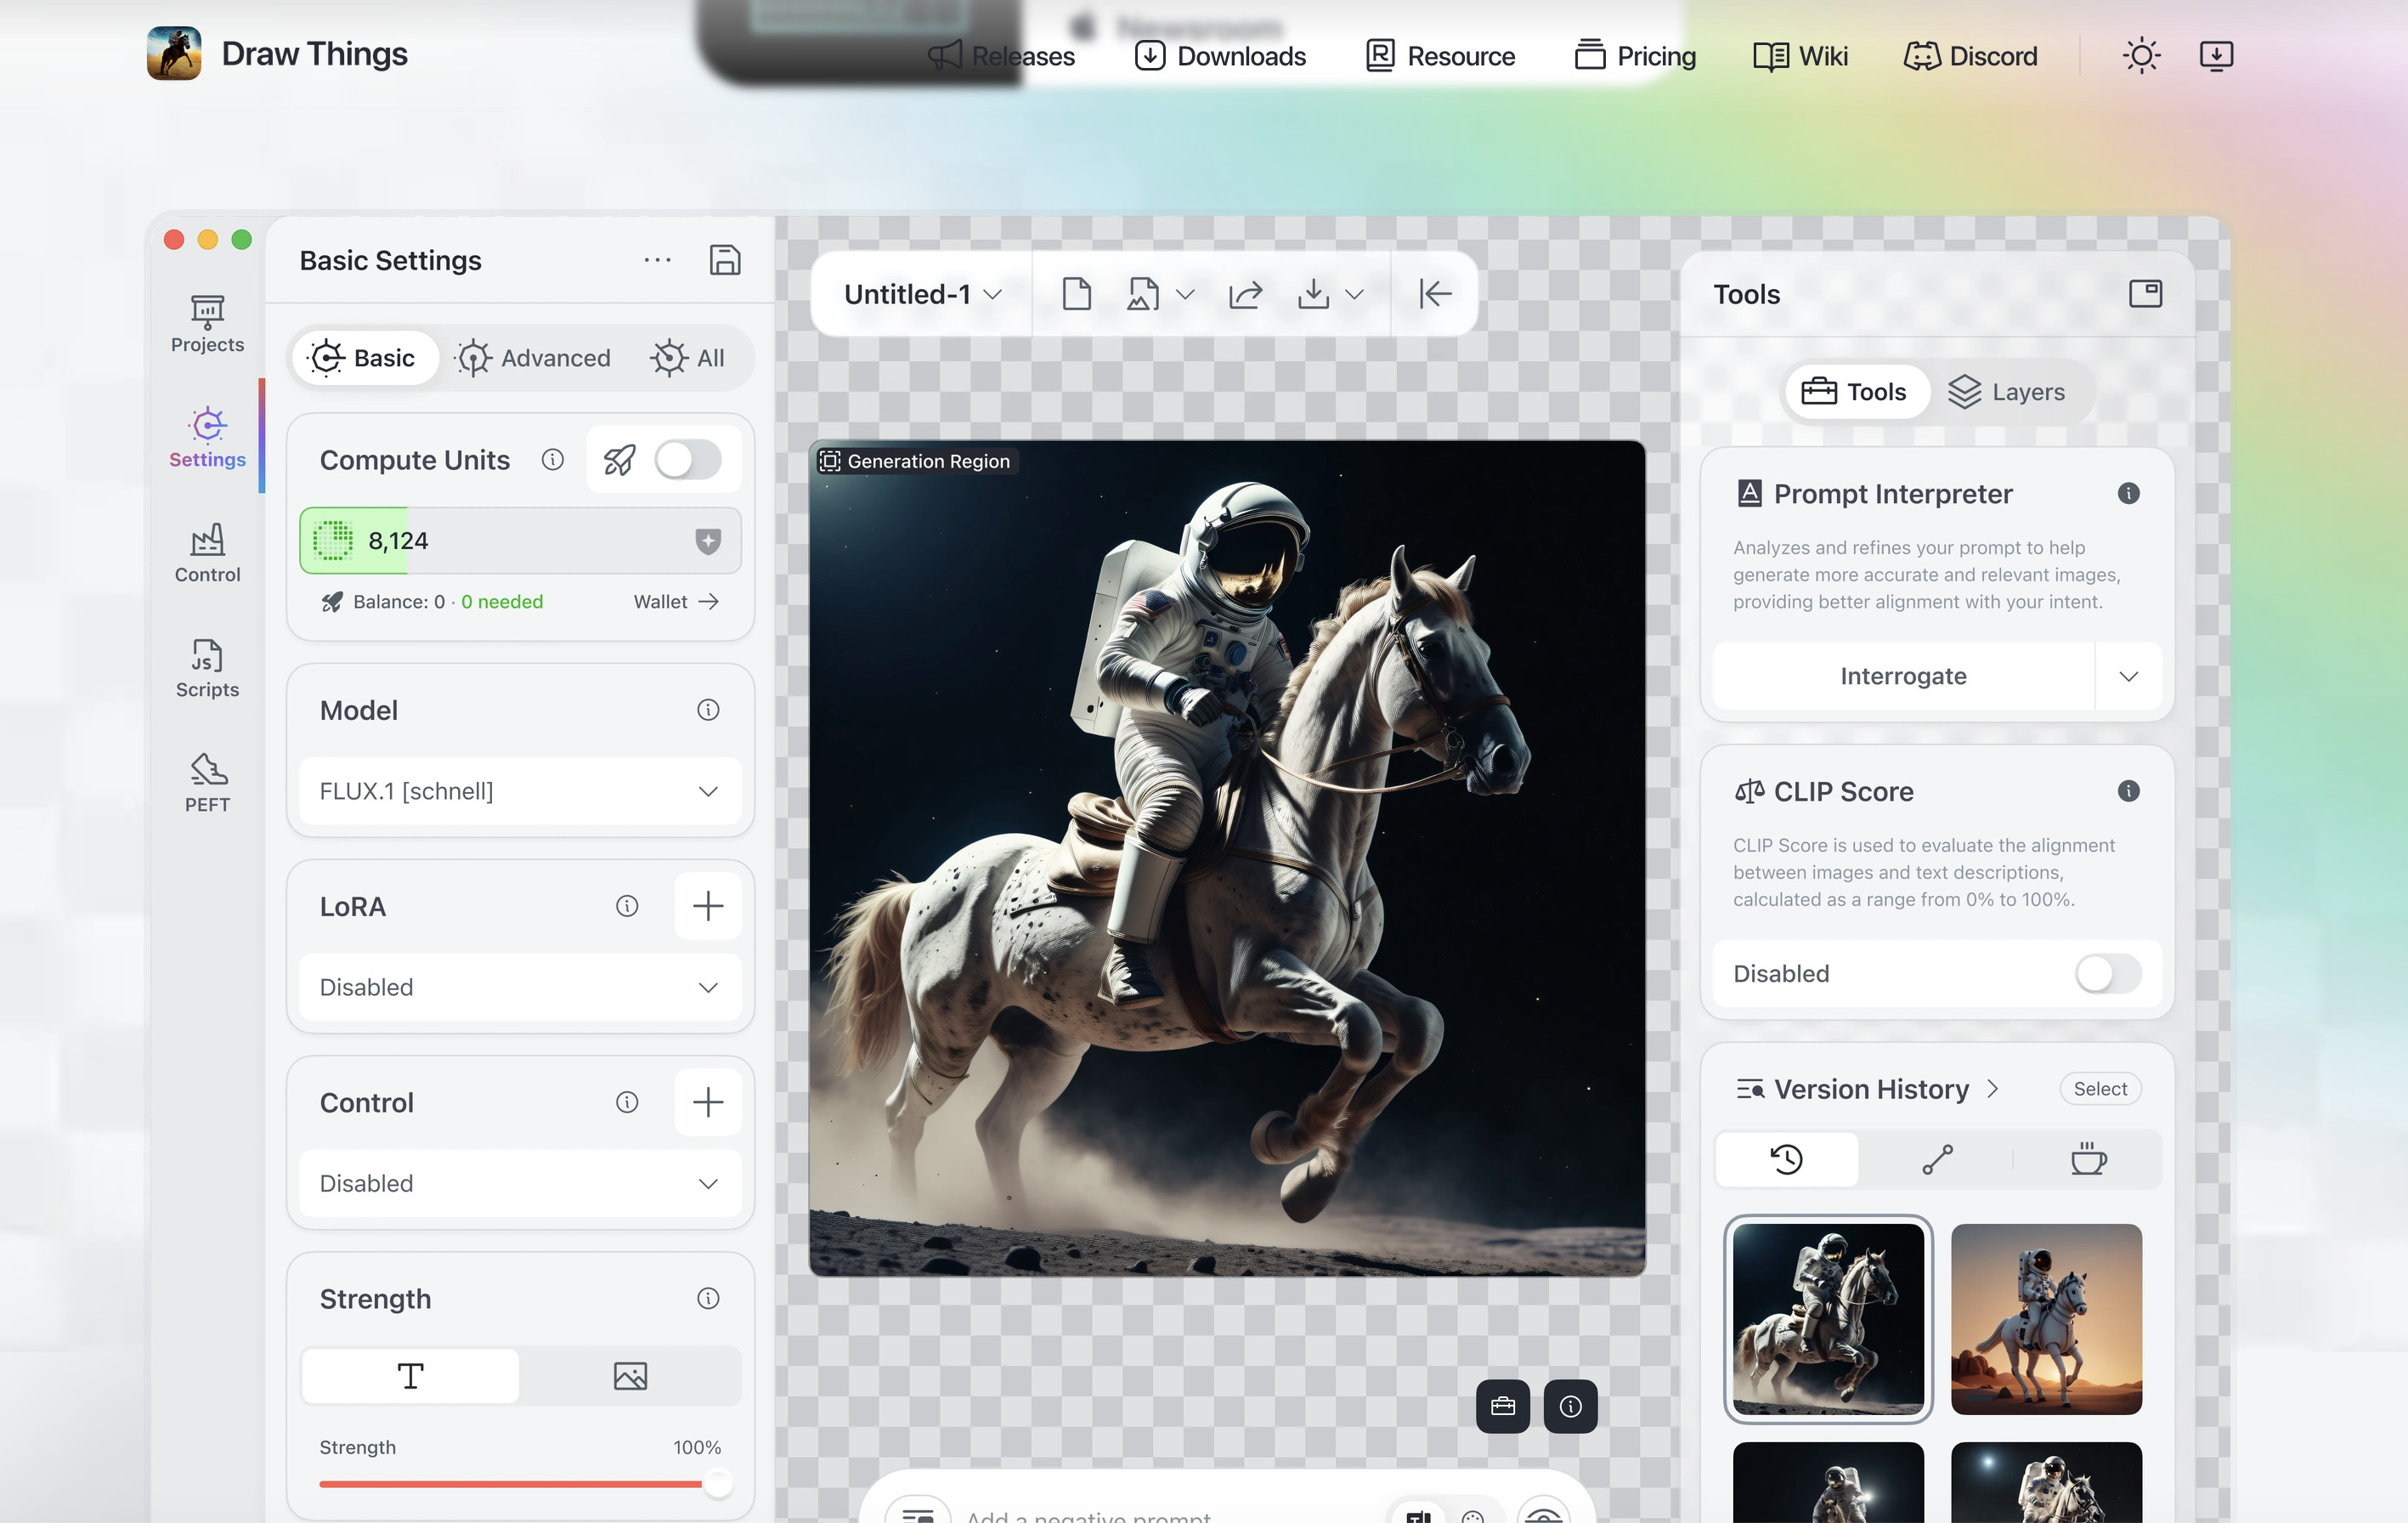Show Strength info
2408x1523 pixels.
tap(708, 1298)
